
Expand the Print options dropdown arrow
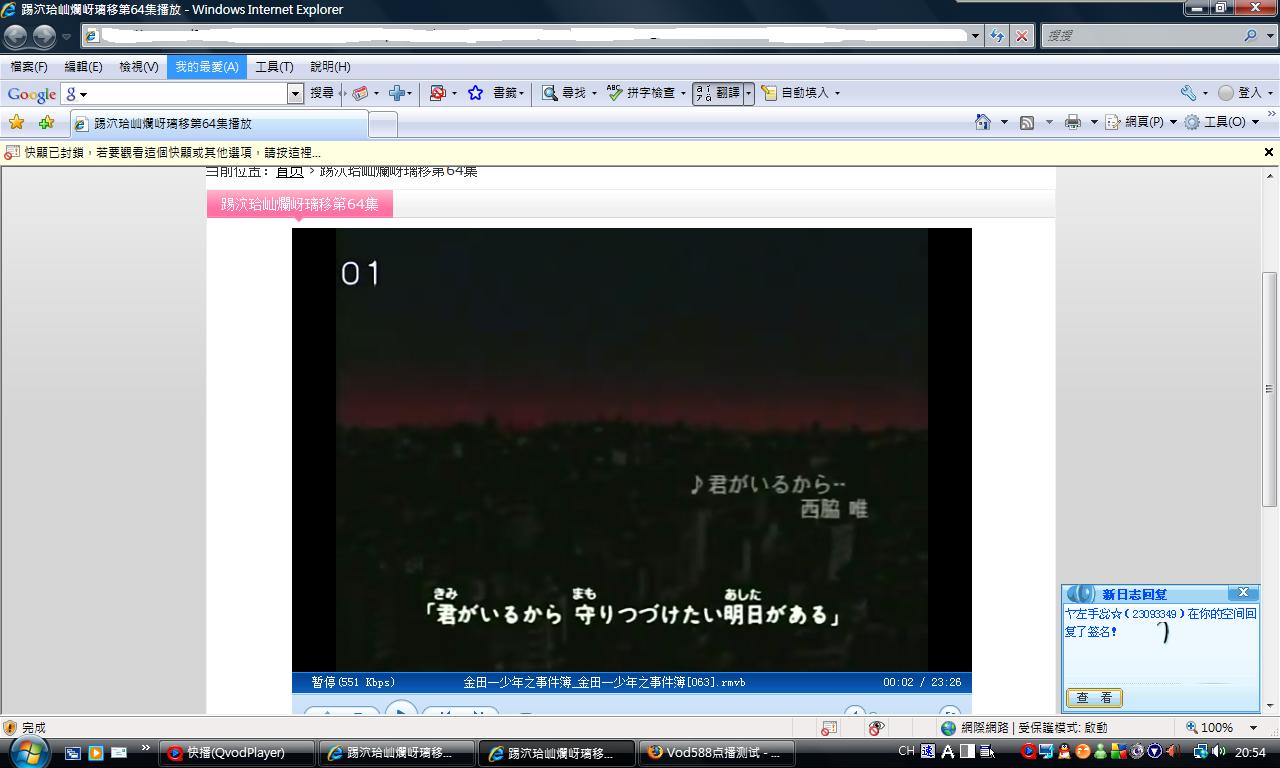pyautogui.click(x=1093, y=122)
